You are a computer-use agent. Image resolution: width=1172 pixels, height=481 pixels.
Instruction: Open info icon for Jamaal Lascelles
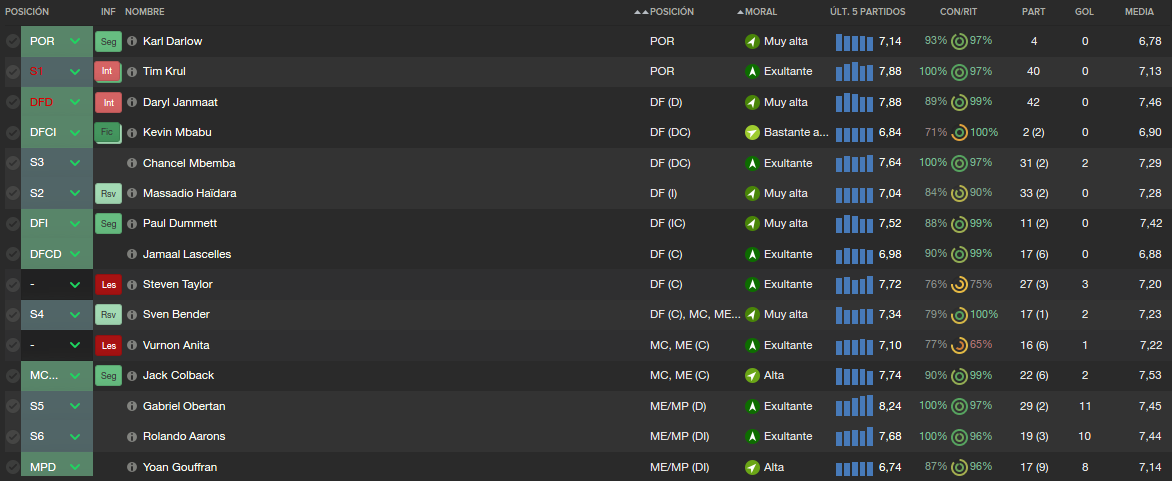click(132, 255)
